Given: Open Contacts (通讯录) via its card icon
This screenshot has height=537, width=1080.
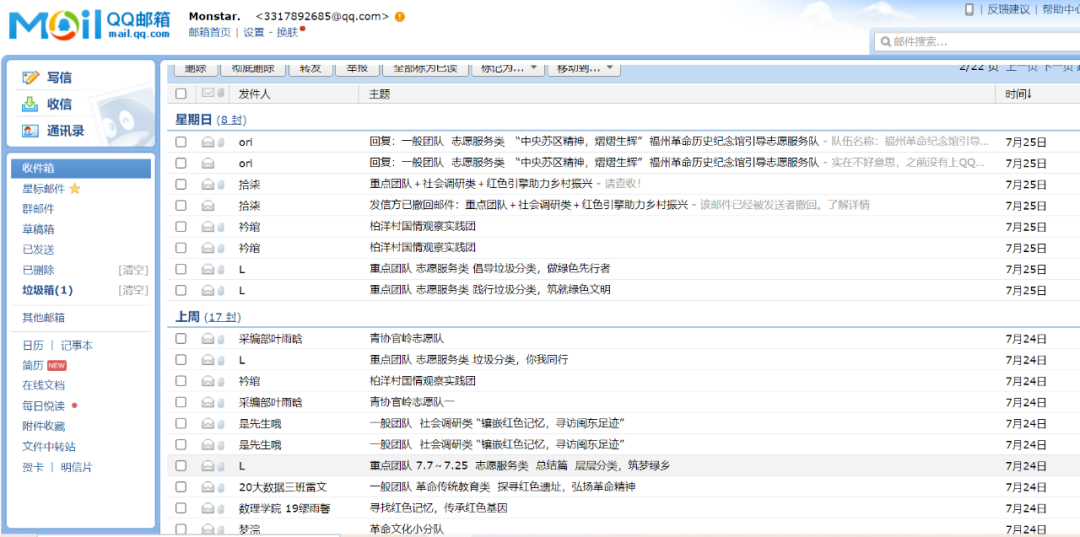Looking at the screenshot, I should (x=31, y=131).
